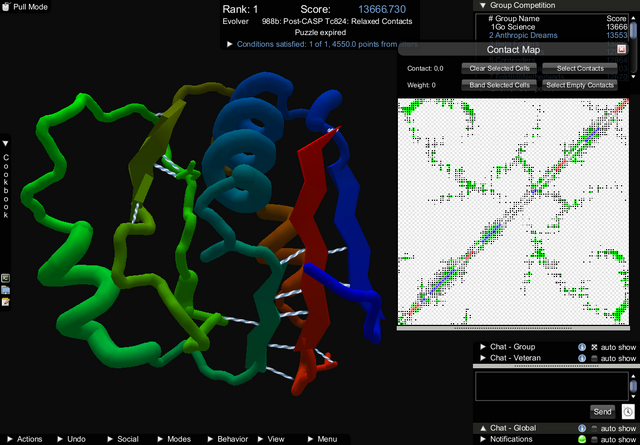This screenshot has height=445, width=640.
Task: Expand the Conditions satisfied details
Action: [x=230, y=44]
